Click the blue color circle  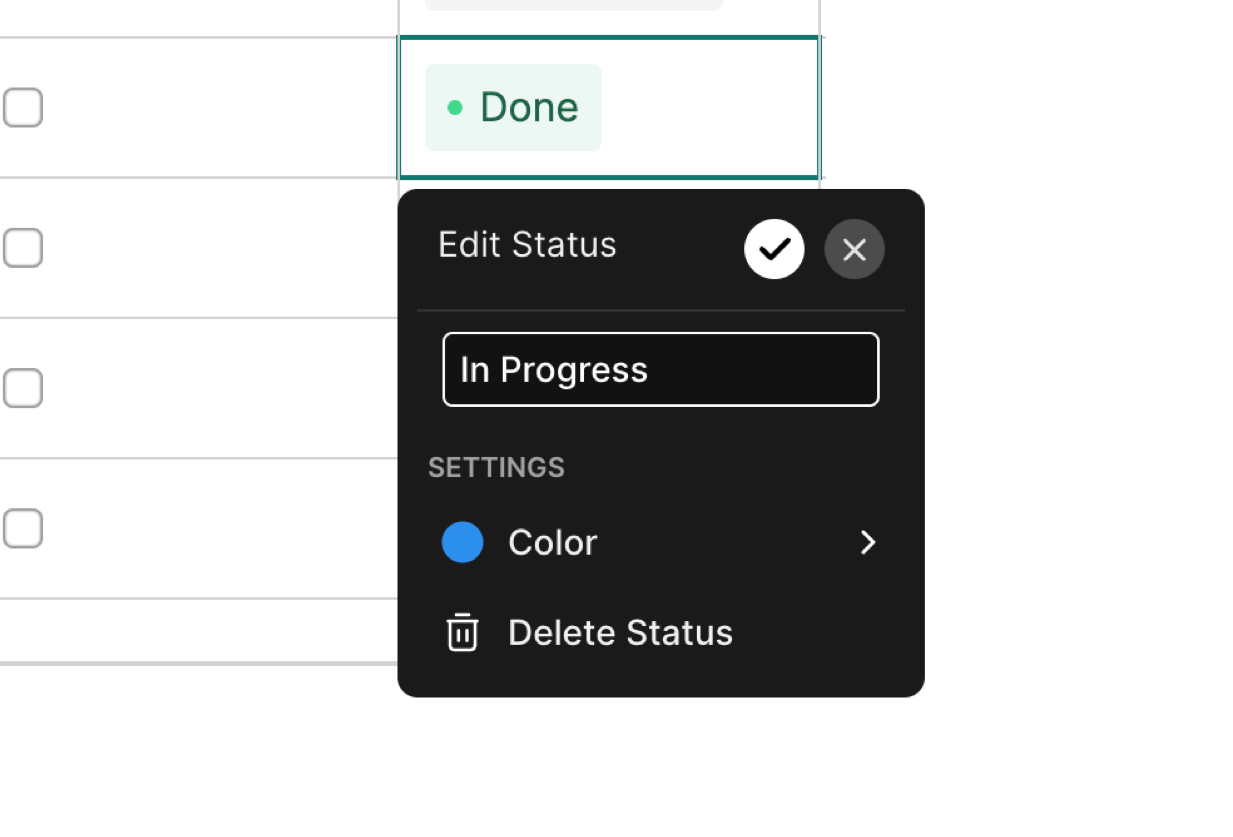[x=463, y=542]
